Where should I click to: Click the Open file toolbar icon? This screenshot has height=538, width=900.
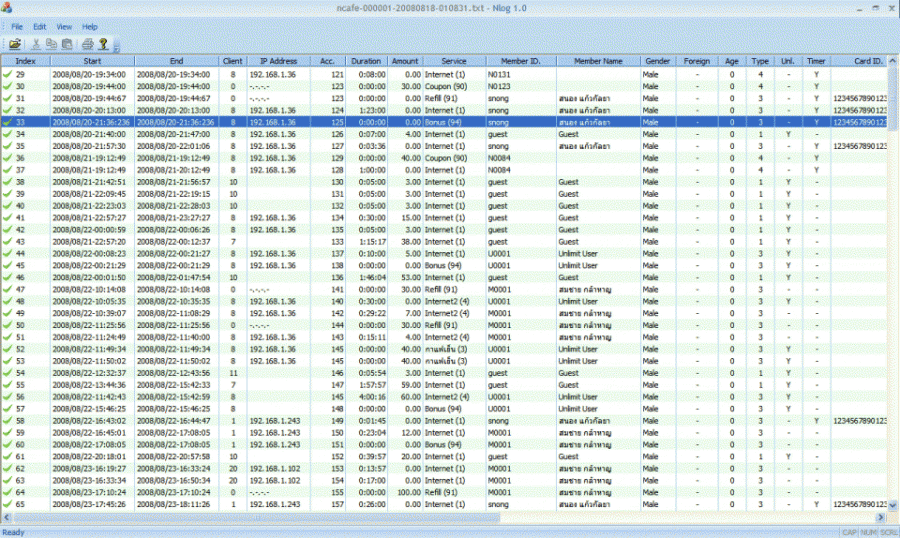(x=15, y=44)
